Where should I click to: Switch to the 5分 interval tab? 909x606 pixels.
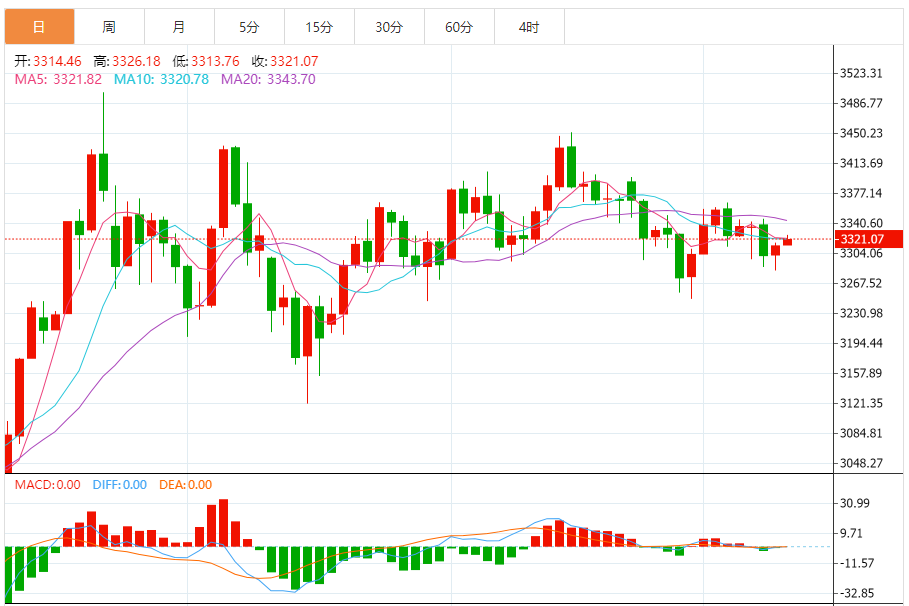pyautogui.click(x=249, y=27)
